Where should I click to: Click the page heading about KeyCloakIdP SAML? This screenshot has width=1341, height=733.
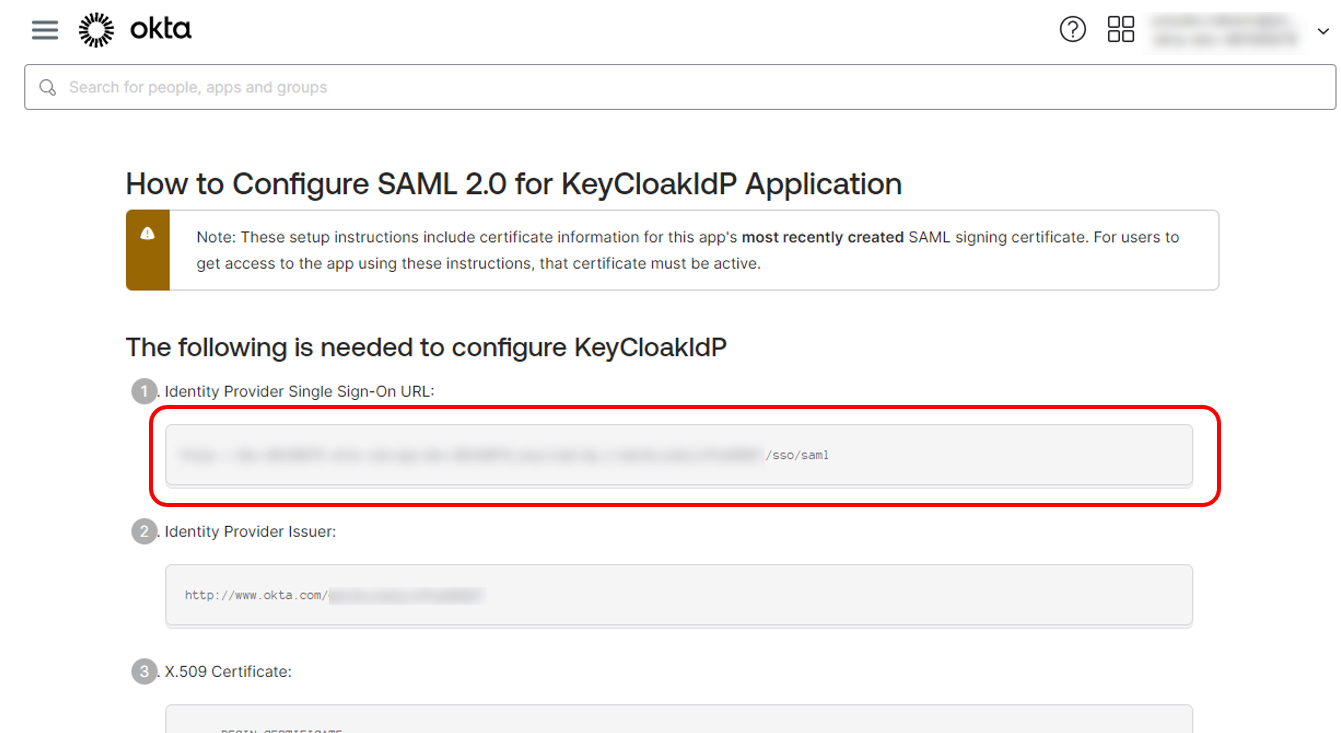514,184
